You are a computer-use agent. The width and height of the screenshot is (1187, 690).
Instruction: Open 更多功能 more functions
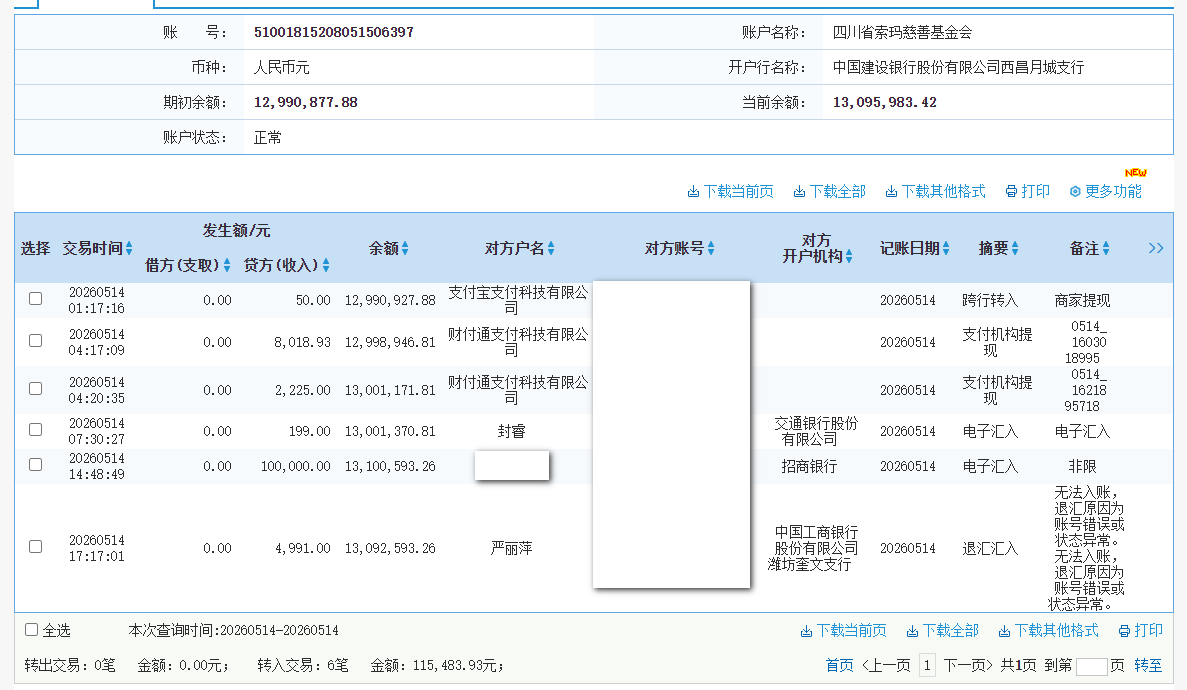(1105, 192)
